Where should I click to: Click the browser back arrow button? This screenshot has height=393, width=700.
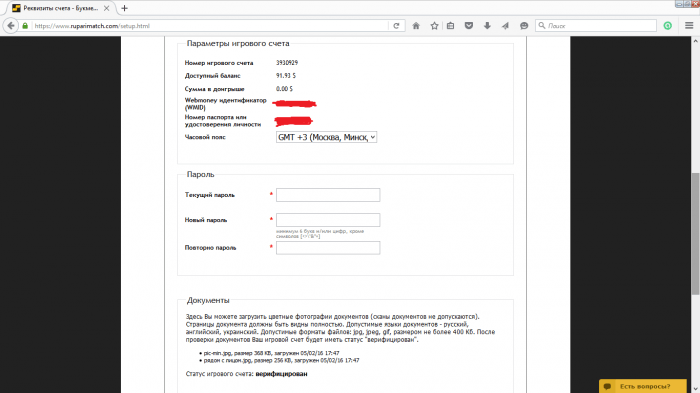pos(11,26)
